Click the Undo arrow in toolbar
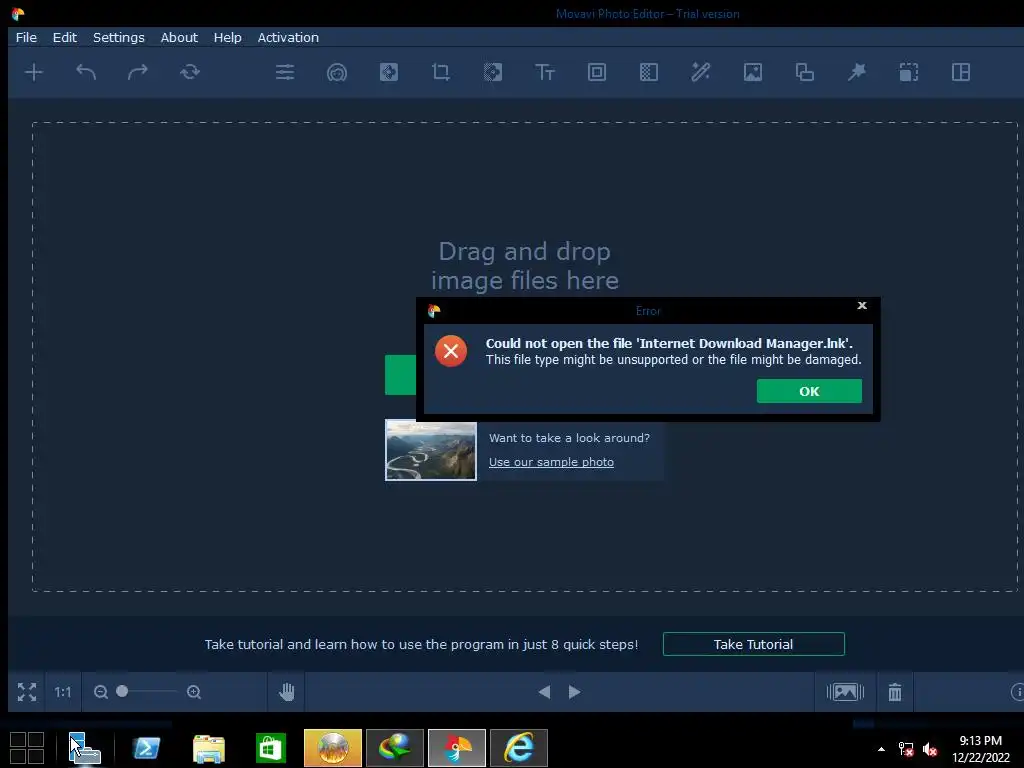The height and width of the screenshot is (768, 1024). point(86,72)
